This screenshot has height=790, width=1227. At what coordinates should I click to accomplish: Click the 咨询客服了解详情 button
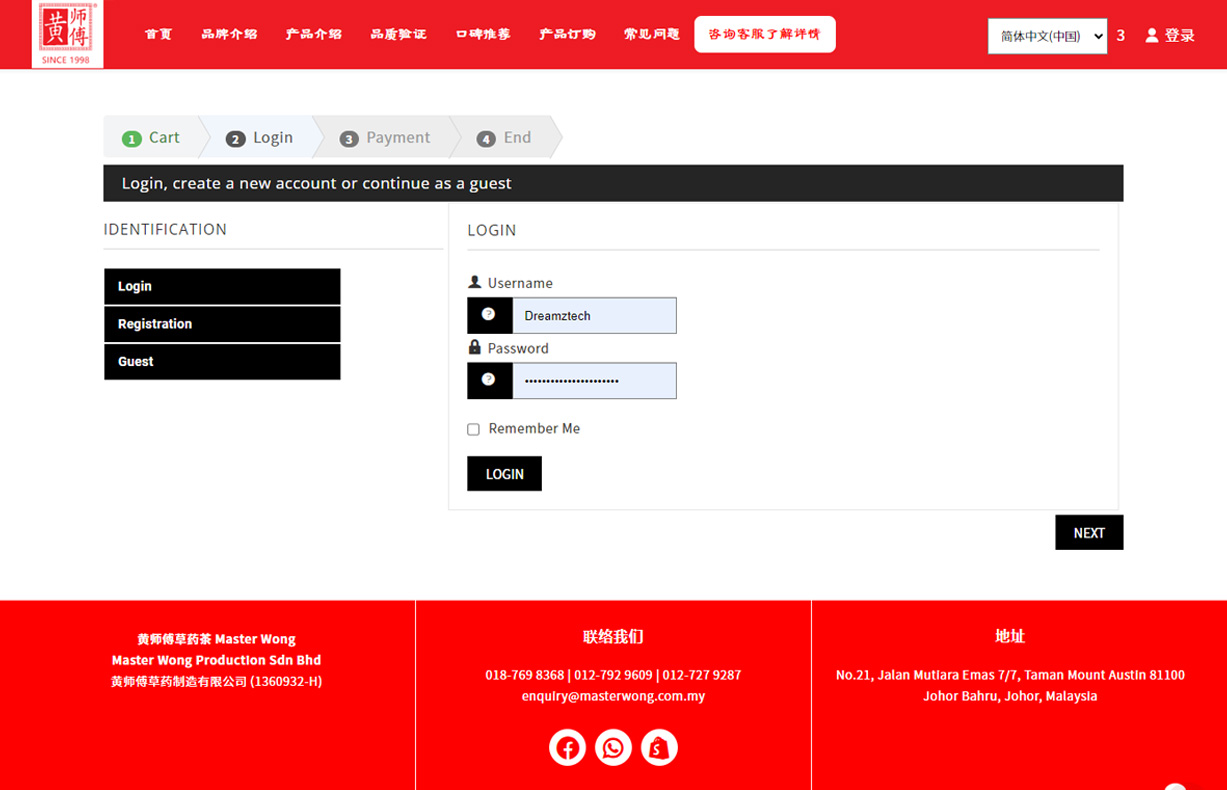coord(765,34)
